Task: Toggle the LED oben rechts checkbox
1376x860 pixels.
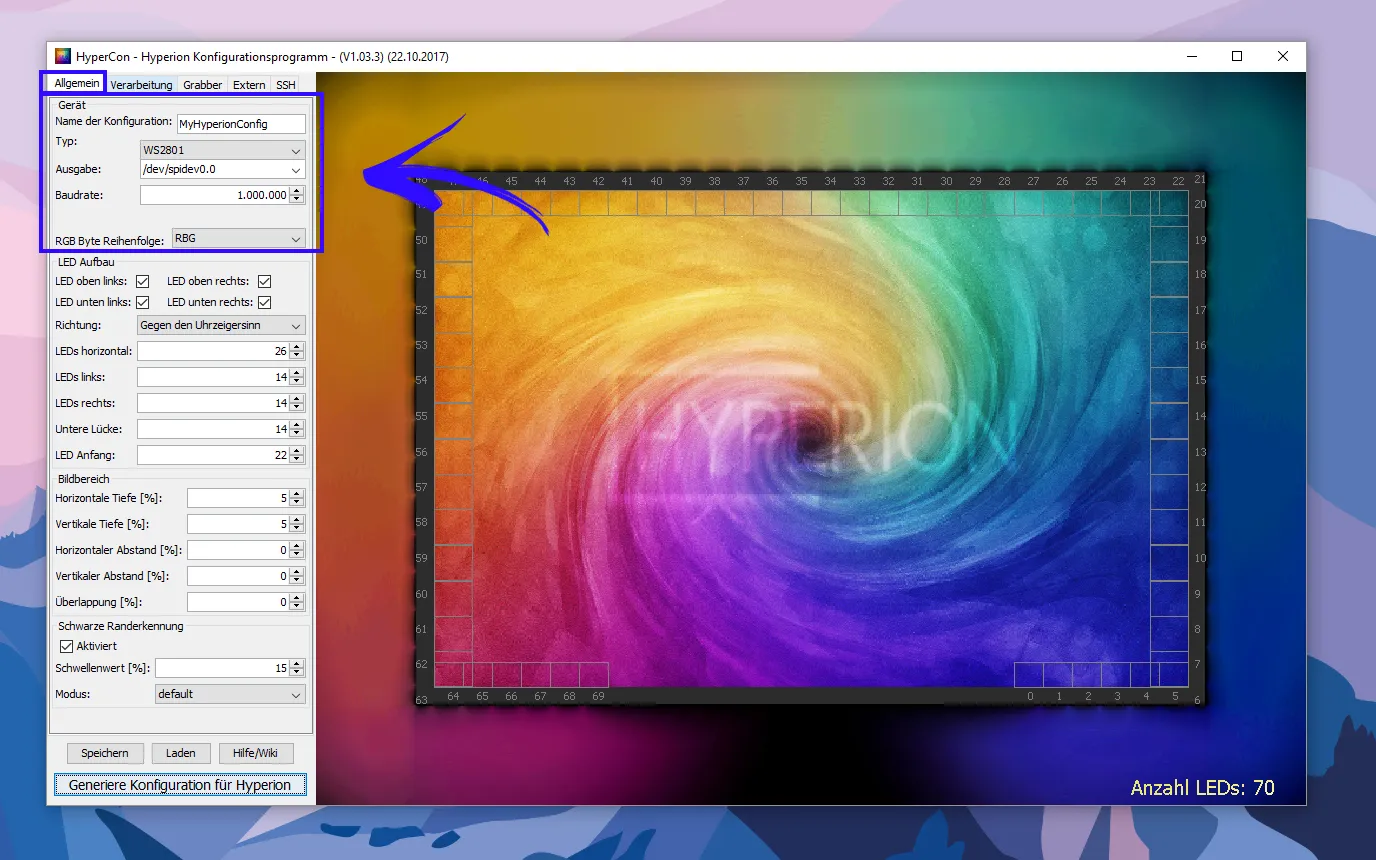Action: 264,282
